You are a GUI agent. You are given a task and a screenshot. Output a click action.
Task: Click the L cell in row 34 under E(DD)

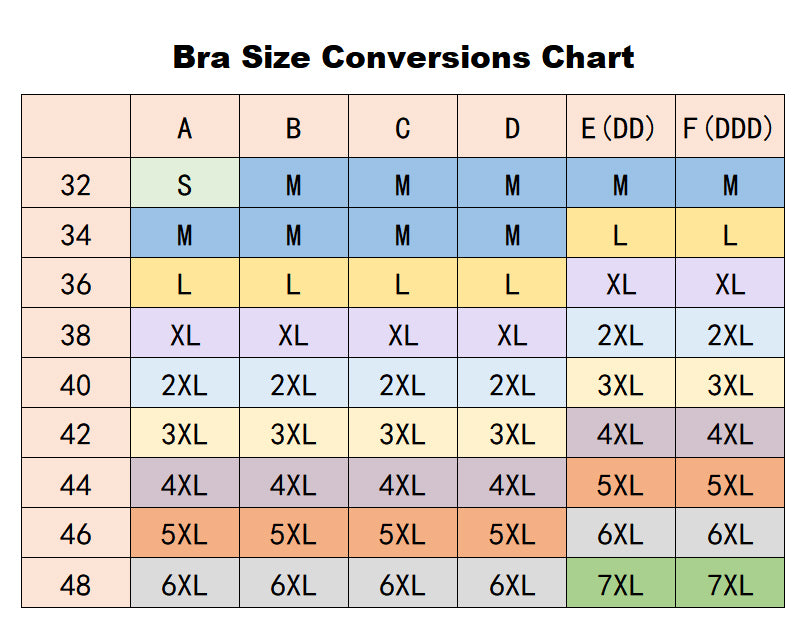click(620, 234)
